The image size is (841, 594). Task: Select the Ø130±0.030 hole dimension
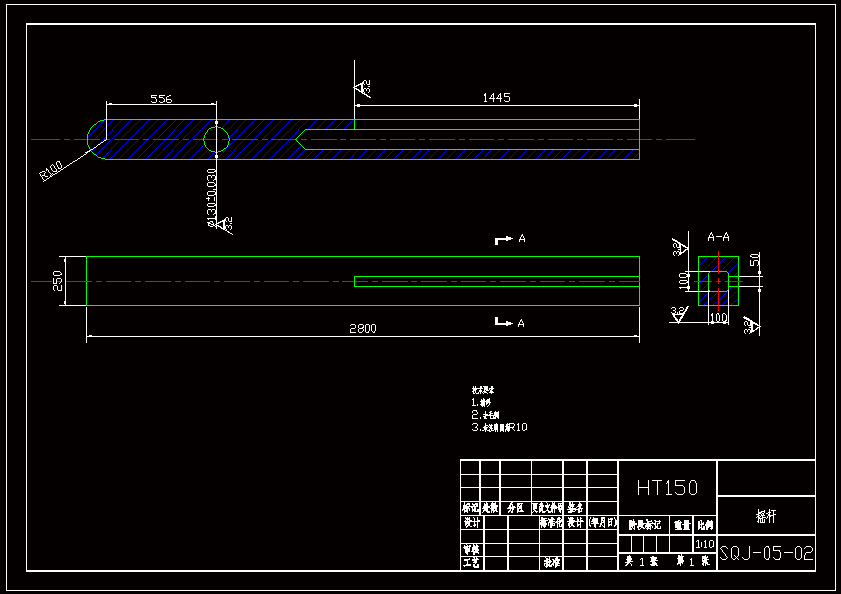pyautogui.click(x=212, y=198)
